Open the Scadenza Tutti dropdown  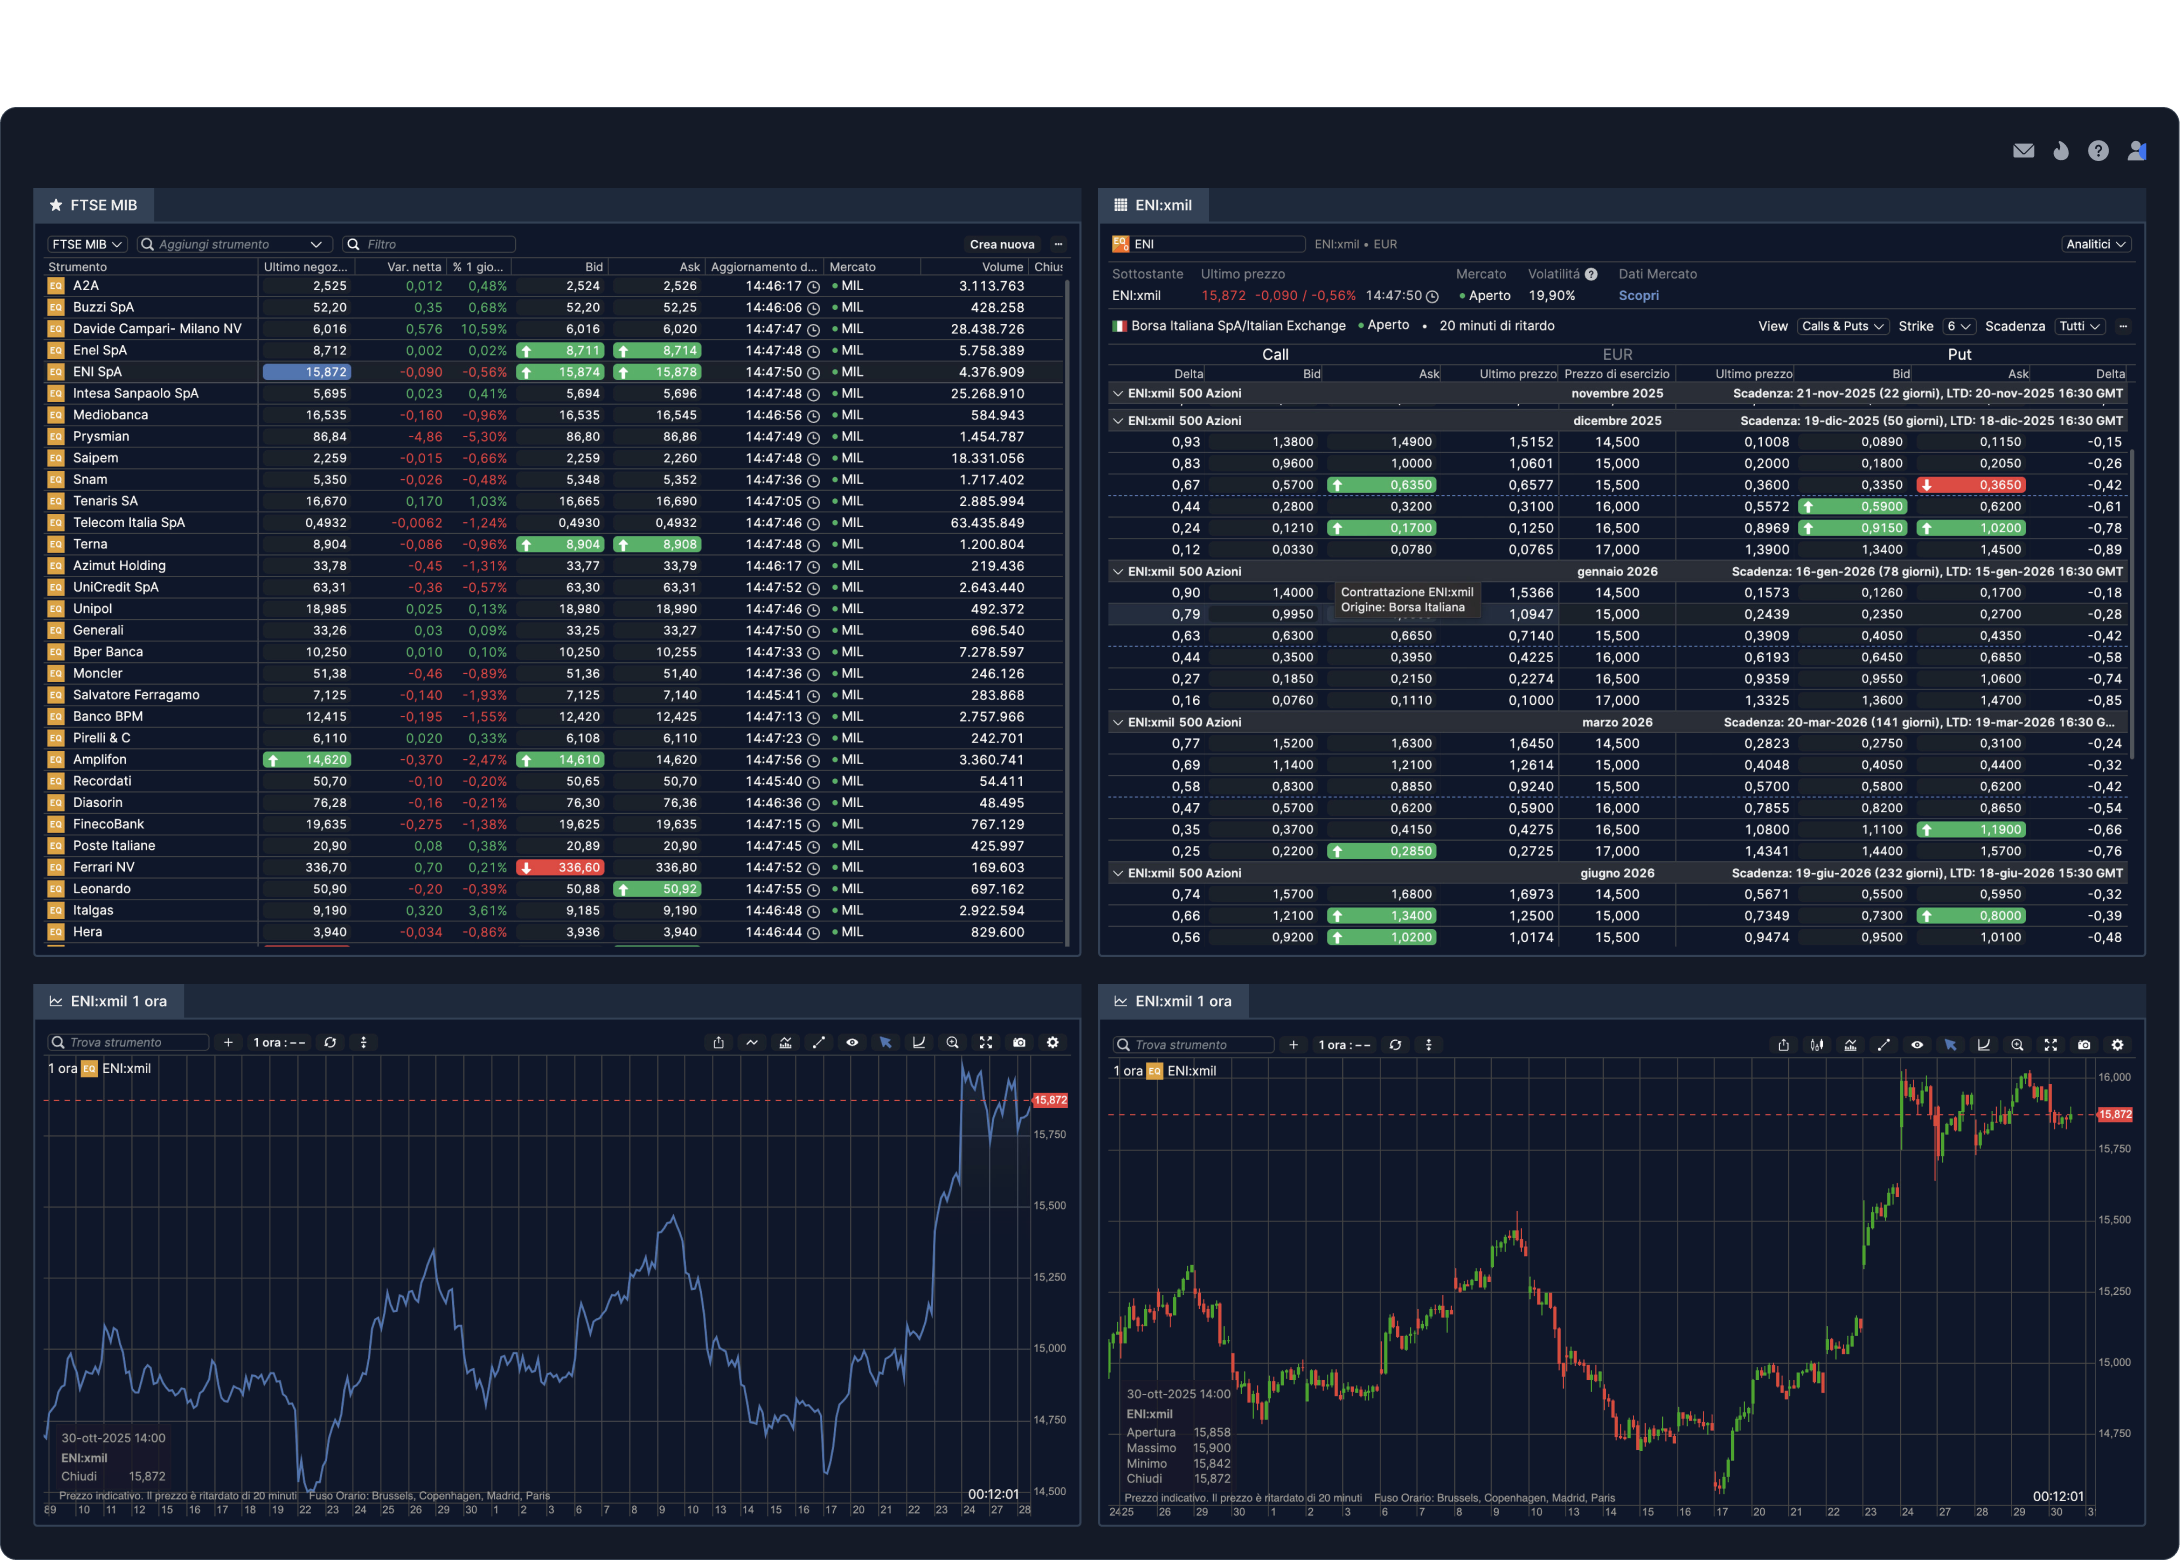[2080, 326]
